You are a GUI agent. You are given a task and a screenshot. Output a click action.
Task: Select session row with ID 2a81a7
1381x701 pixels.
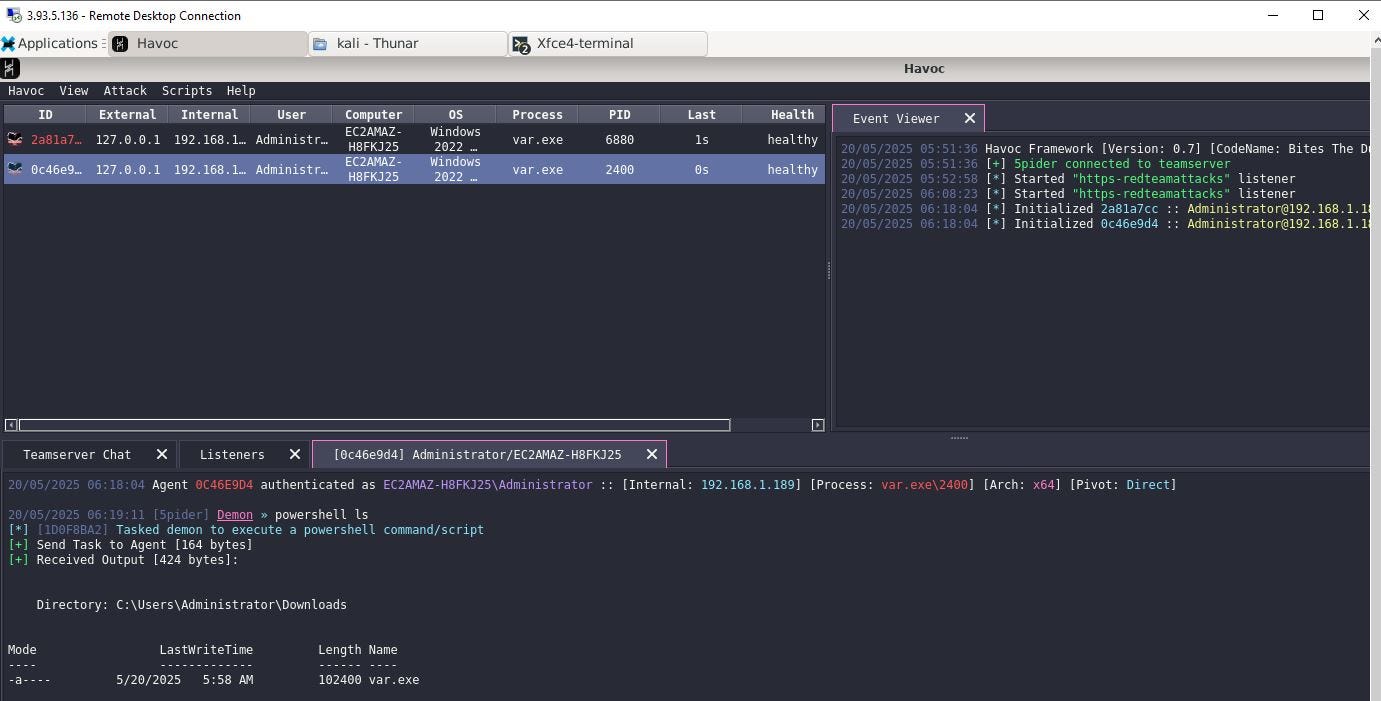[x=414, y=139]
